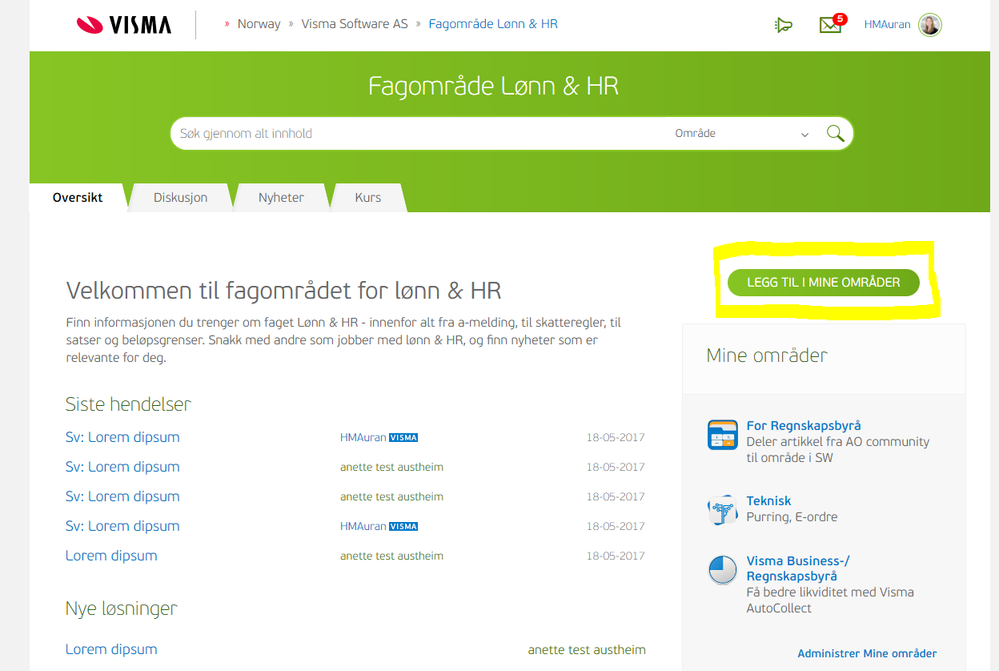Open the announcements megaphone icon
Image resolution: width=999 pixels, height=671 pixels.
(783, 25)
